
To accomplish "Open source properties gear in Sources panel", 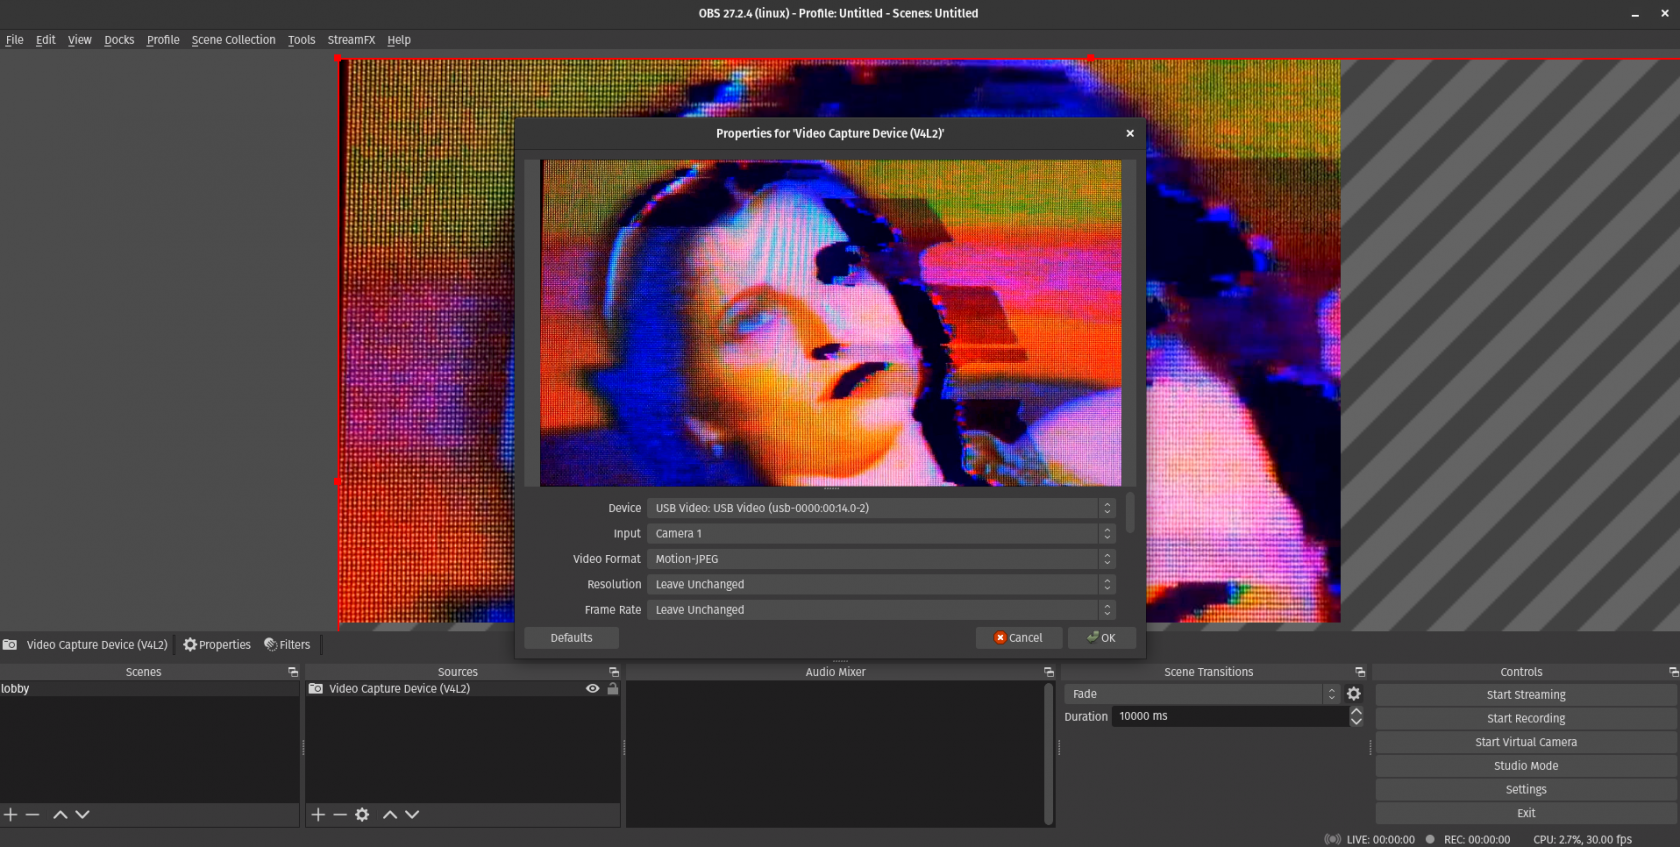I will pos(362,815).
